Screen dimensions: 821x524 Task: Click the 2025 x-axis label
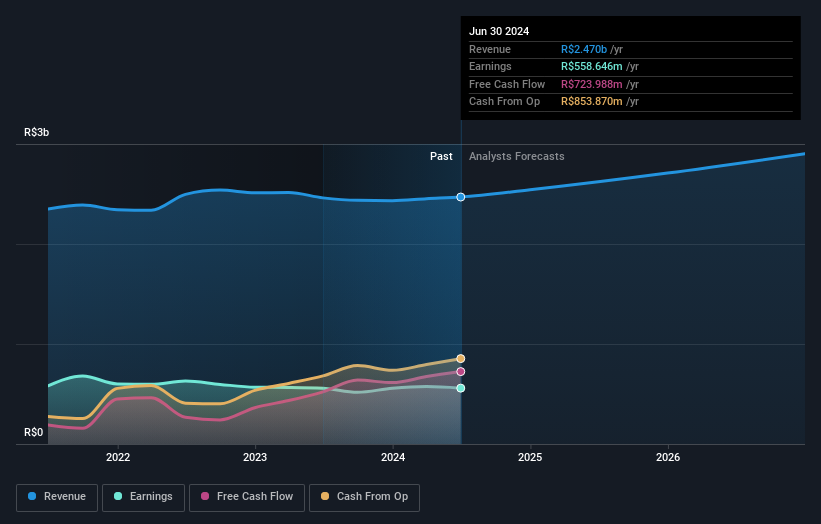pos(530,458)
